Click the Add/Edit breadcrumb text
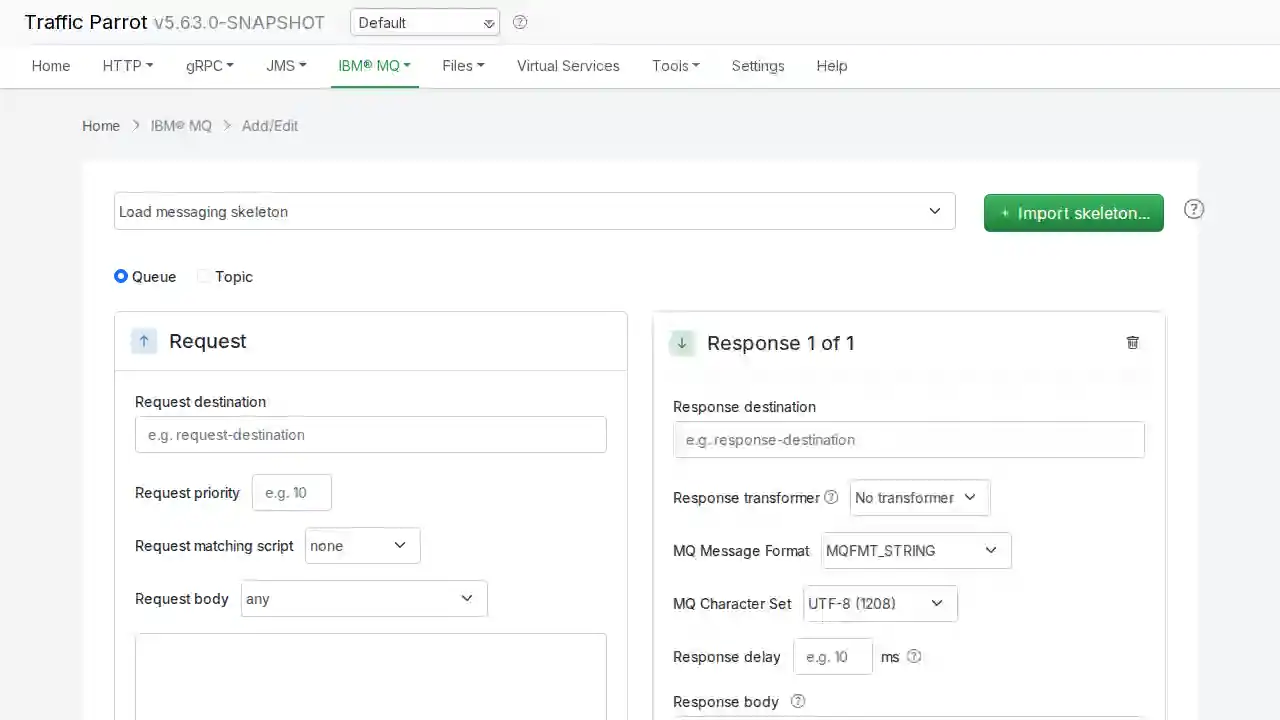 pyautogui.click(x=270, y=126)
